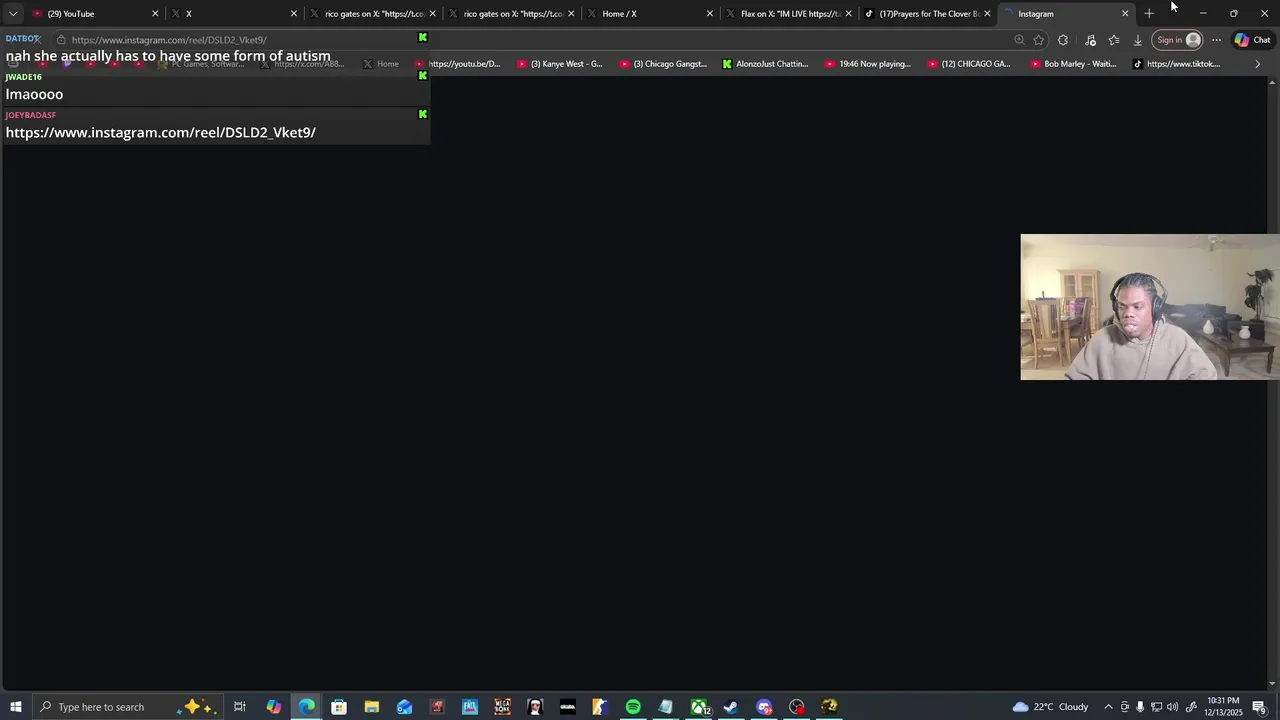This screenshot has height=720, width=1280.
Task: Open the 22°C Cloudy weather widget
Action: click(1050, 707)
